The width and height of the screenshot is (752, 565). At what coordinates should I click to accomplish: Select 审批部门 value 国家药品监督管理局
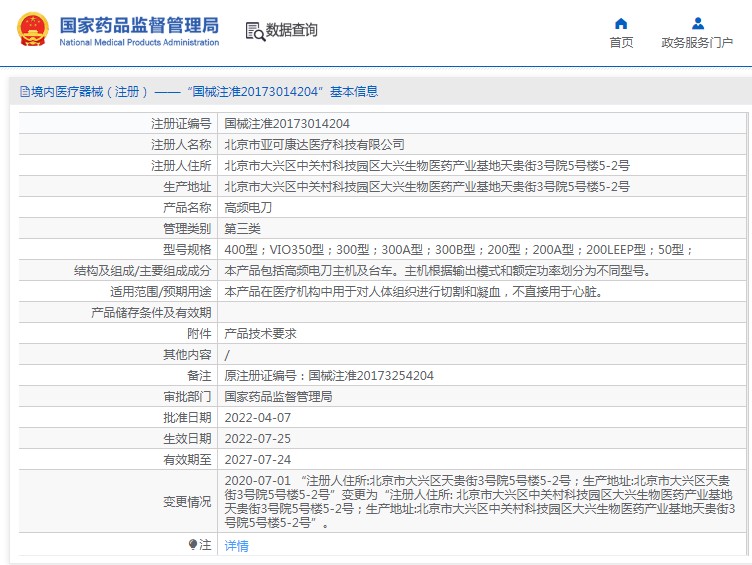279,397
